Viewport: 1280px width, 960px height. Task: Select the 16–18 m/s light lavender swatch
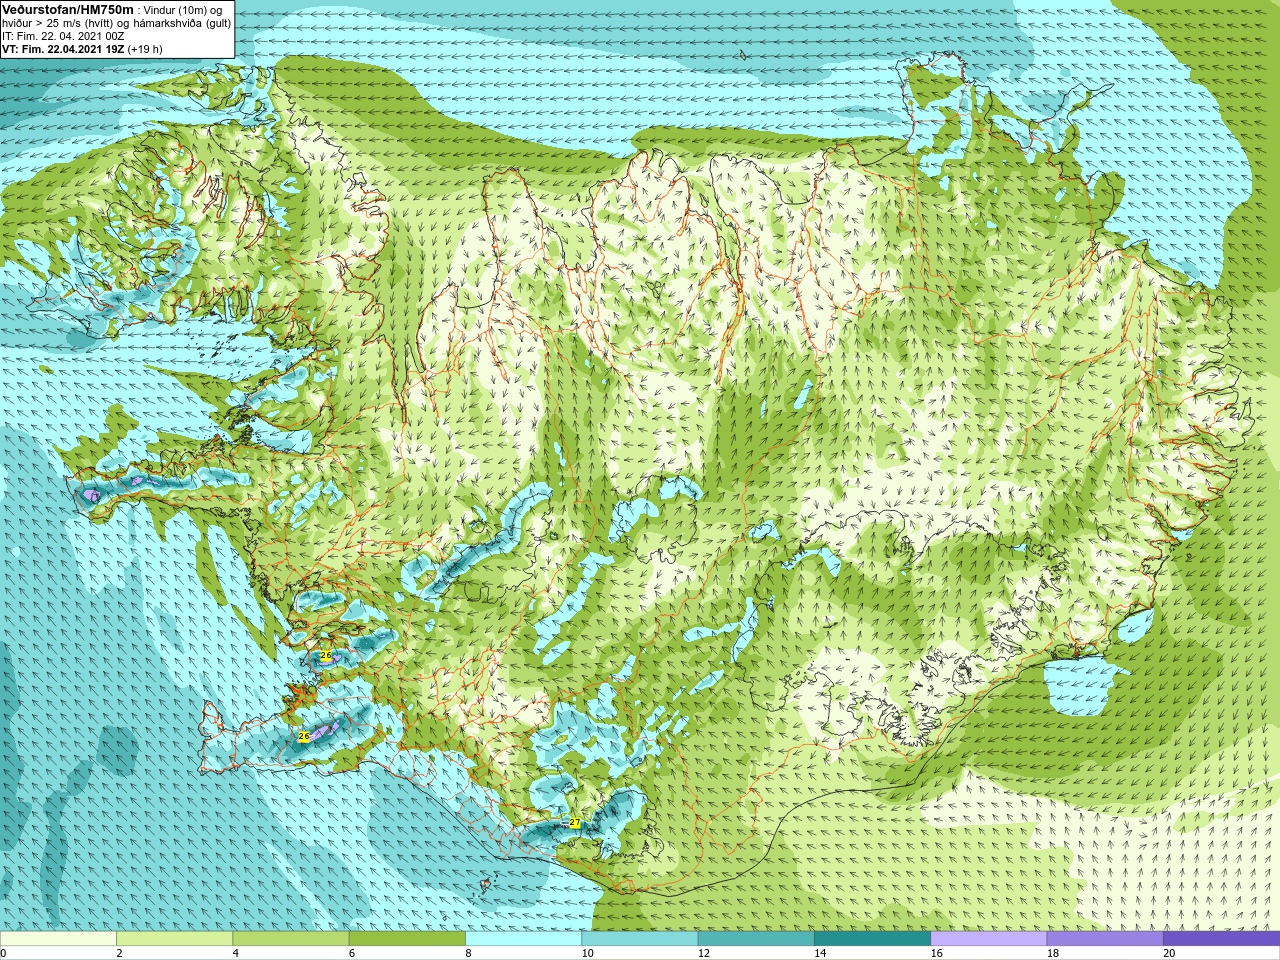988,939
